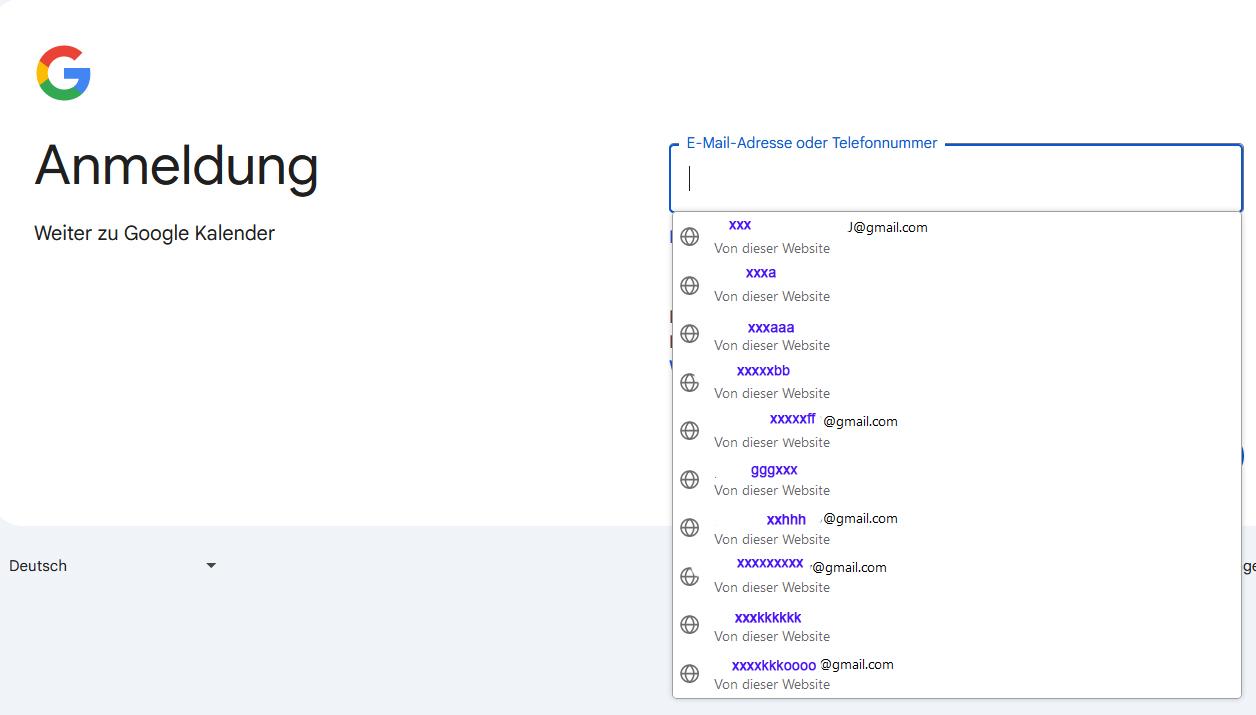Select the gggxxx saved entry
The image size is (1256, 715).
(x=957, y=479)
